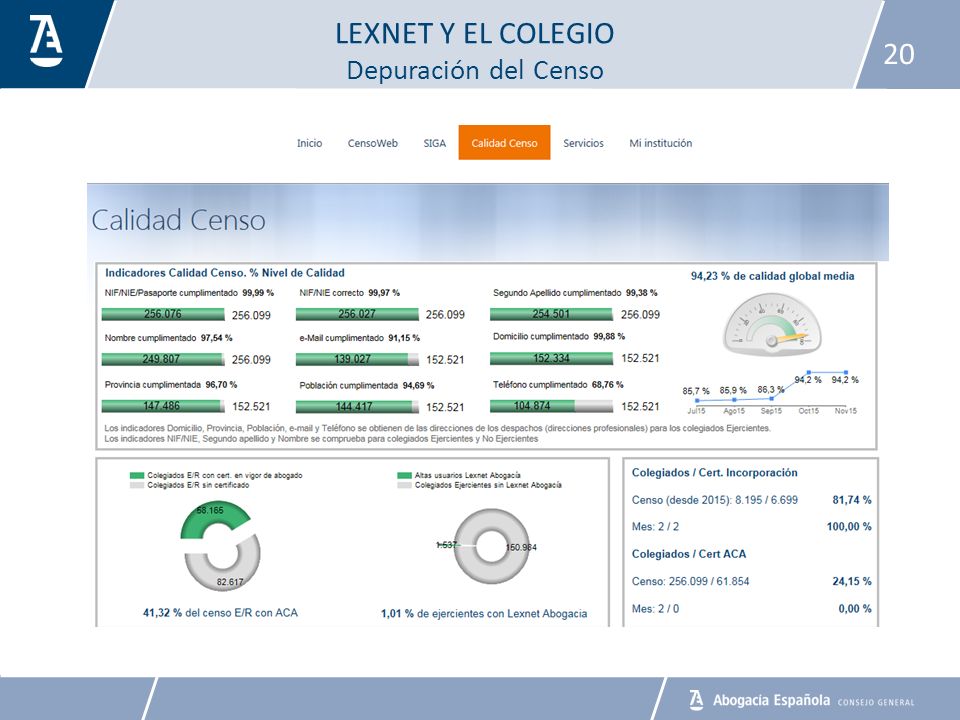Click the 85,7 % trend value label
The width and height of the screenshot is (960, 720).
coord(696,391)
